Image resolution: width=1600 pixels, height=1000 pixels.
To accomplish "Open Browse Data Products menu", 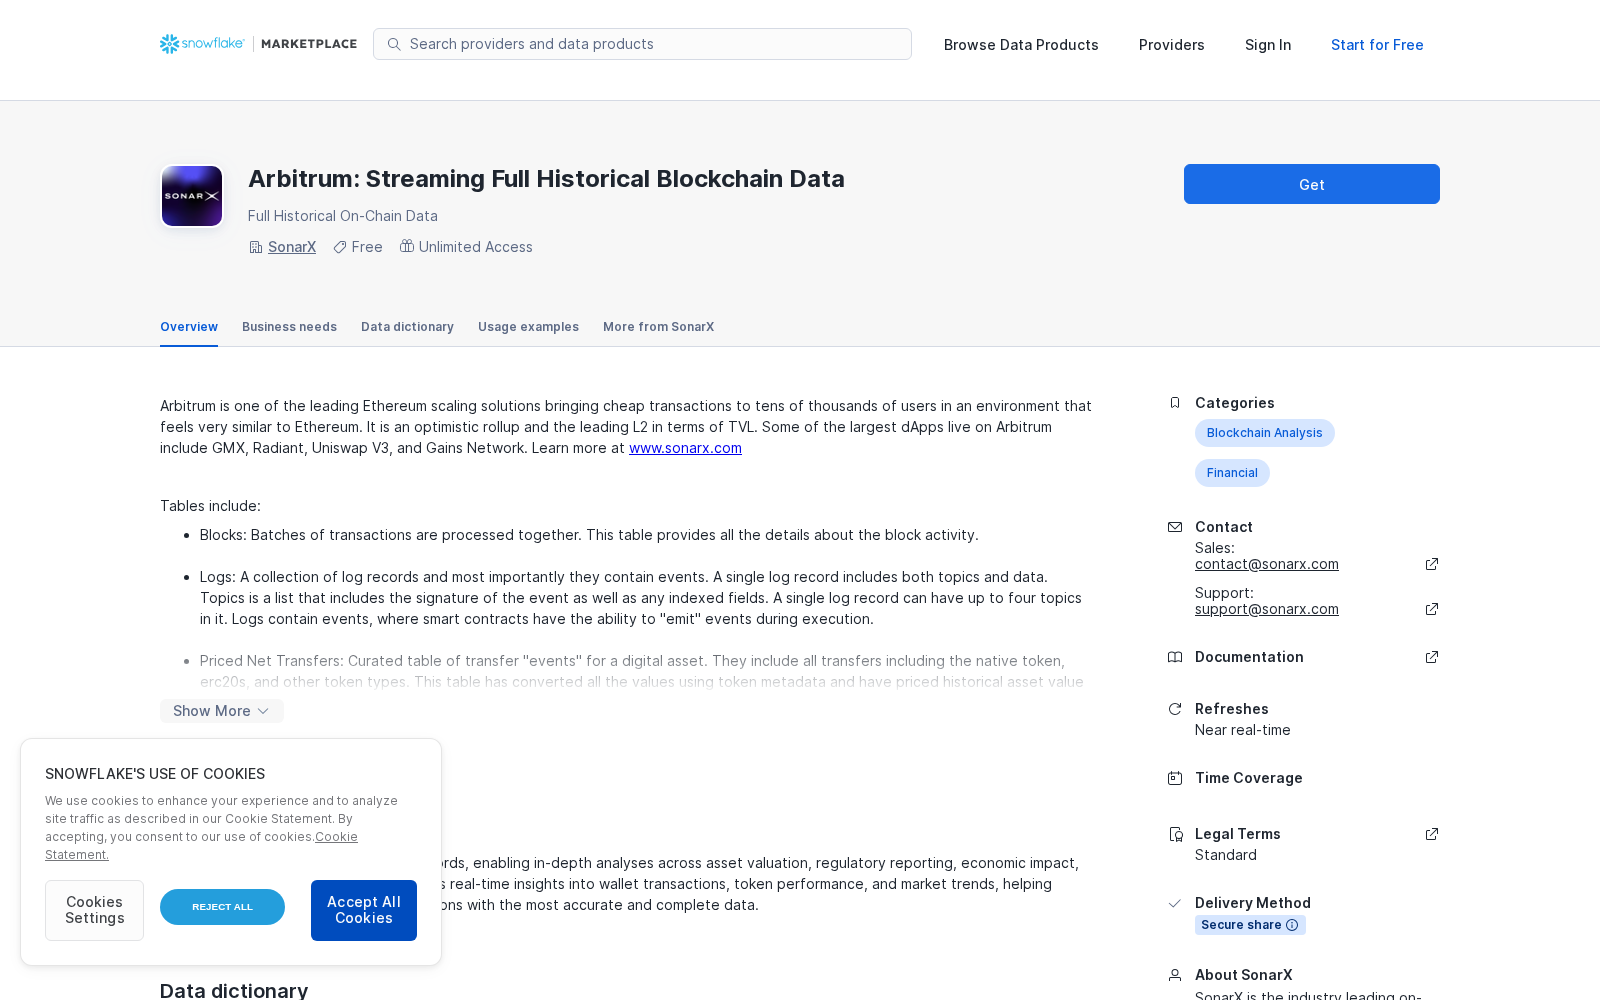I will [x=1021, y=45].
